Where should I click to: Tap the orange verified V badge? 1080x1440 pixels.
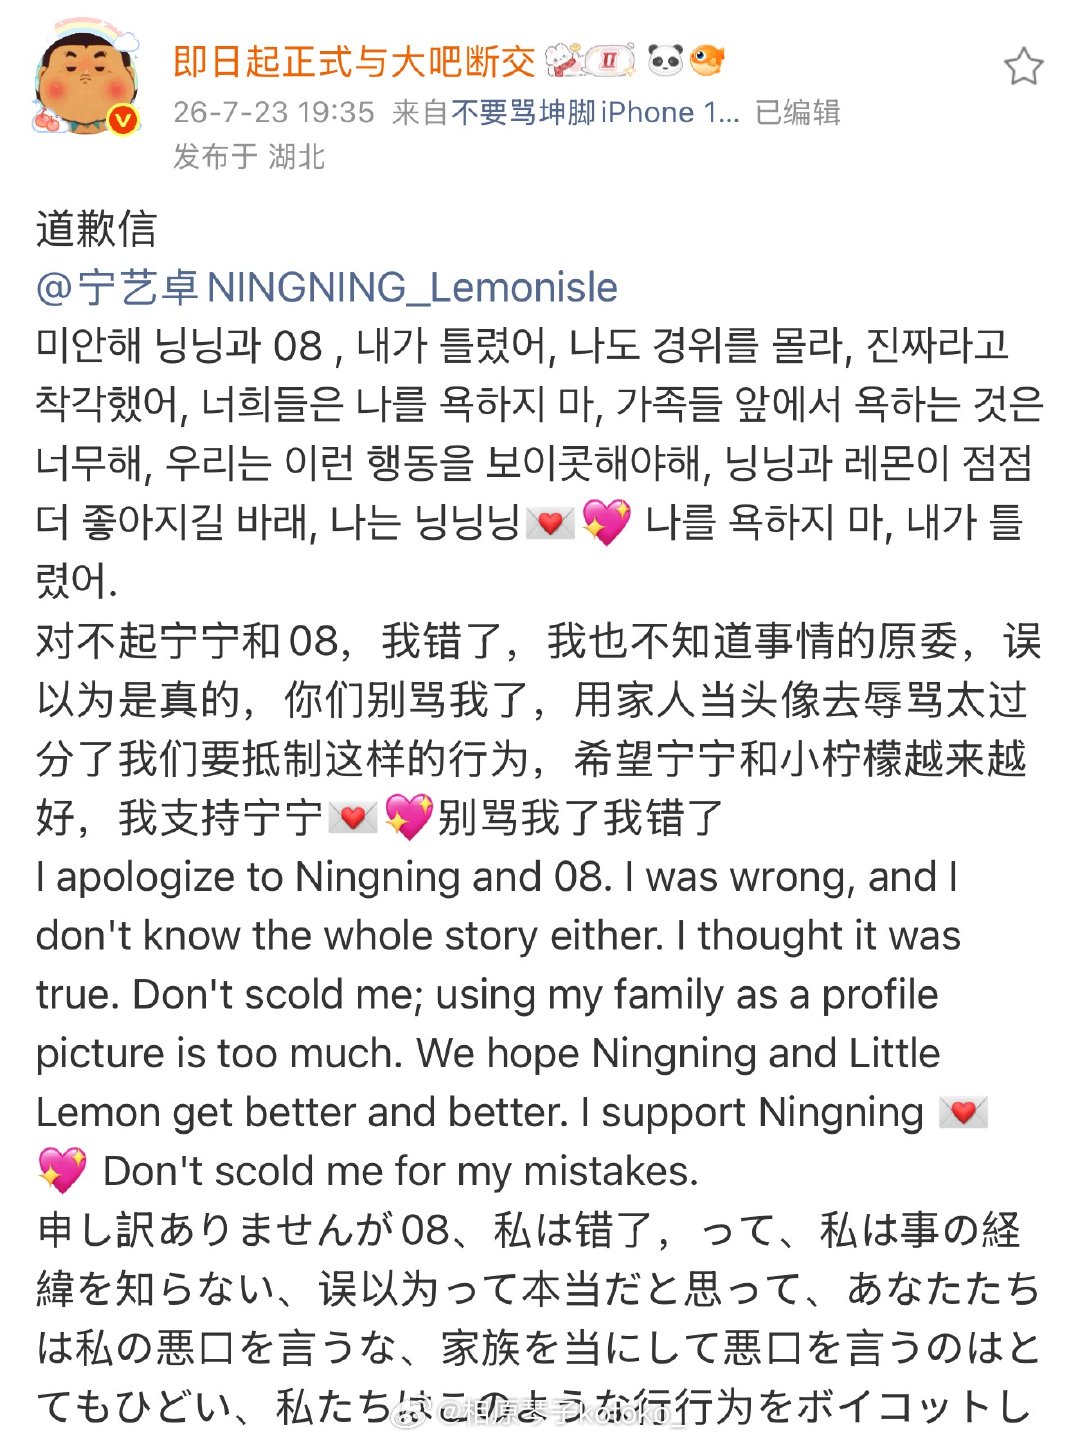(x=124, y=120)
